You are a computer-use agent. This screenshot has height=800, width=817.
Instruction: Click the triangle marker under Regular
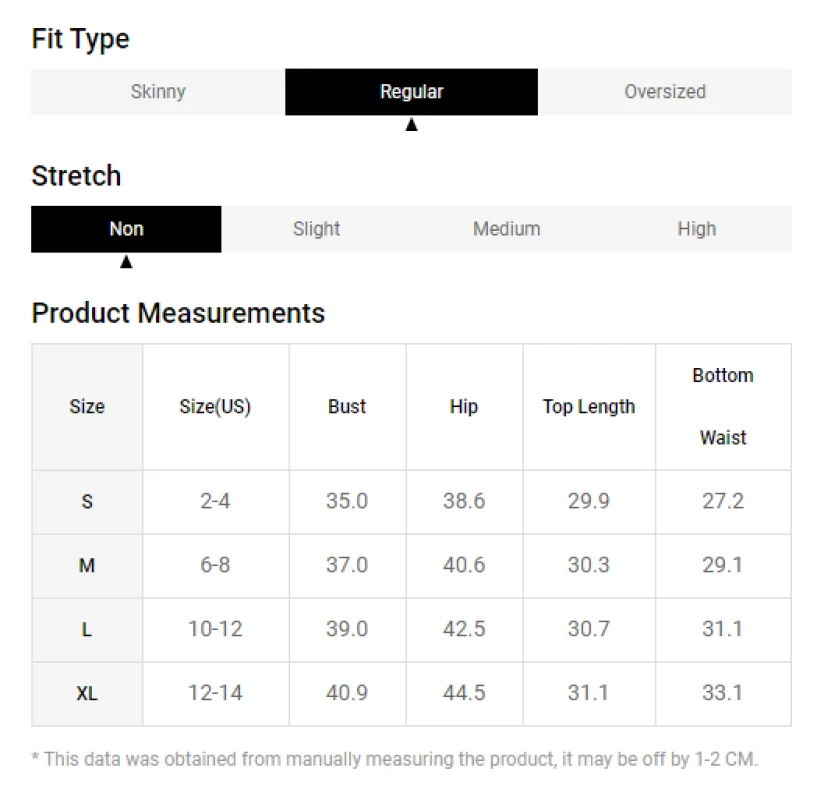click(412, 125)
